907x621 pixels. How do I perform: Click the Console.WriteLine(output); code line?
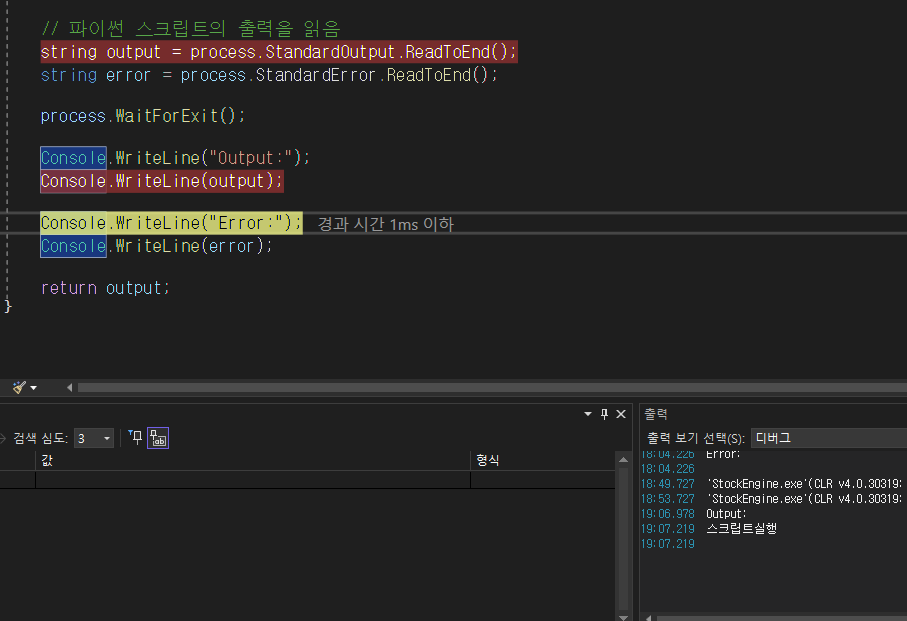point(162,181)
